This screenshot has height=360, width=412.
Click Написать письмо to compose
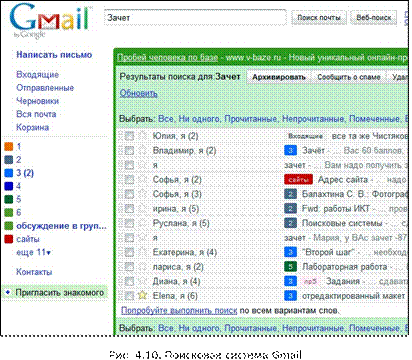click(x=54, y=55)
